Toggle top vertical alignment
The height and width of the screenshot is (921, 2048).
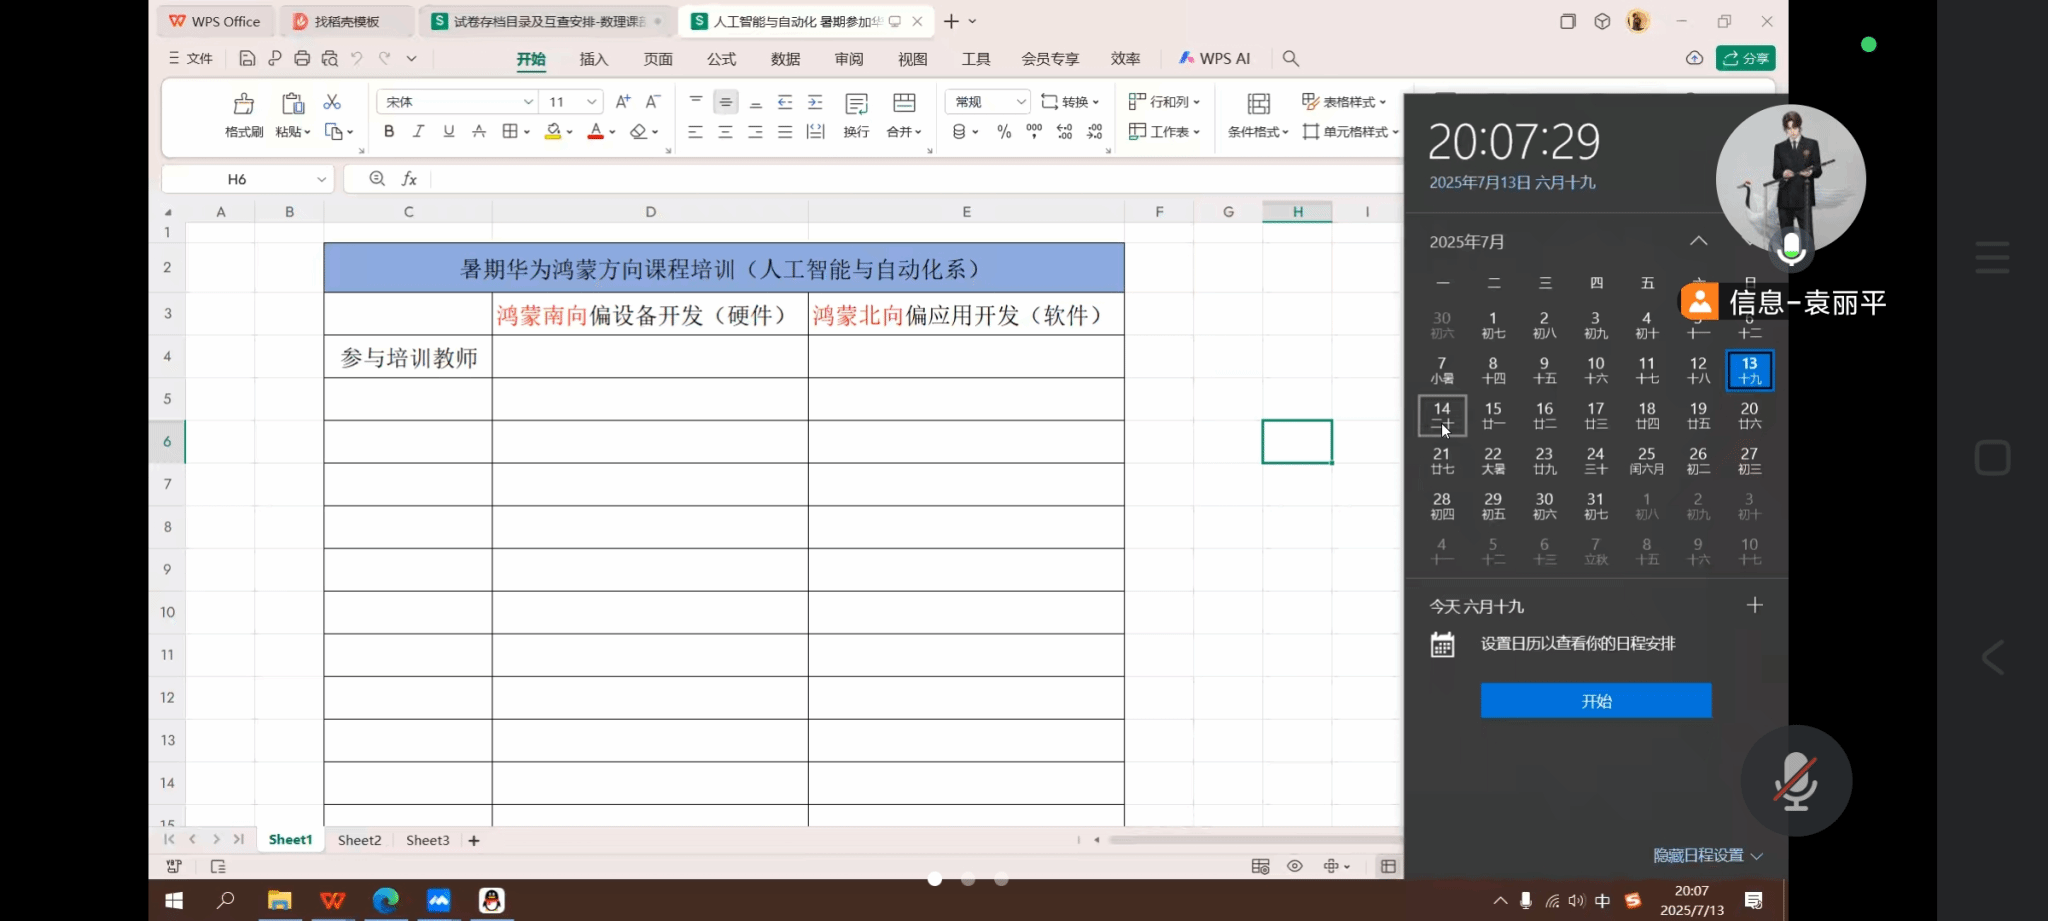pyautogui.click(x=696, y=101)
